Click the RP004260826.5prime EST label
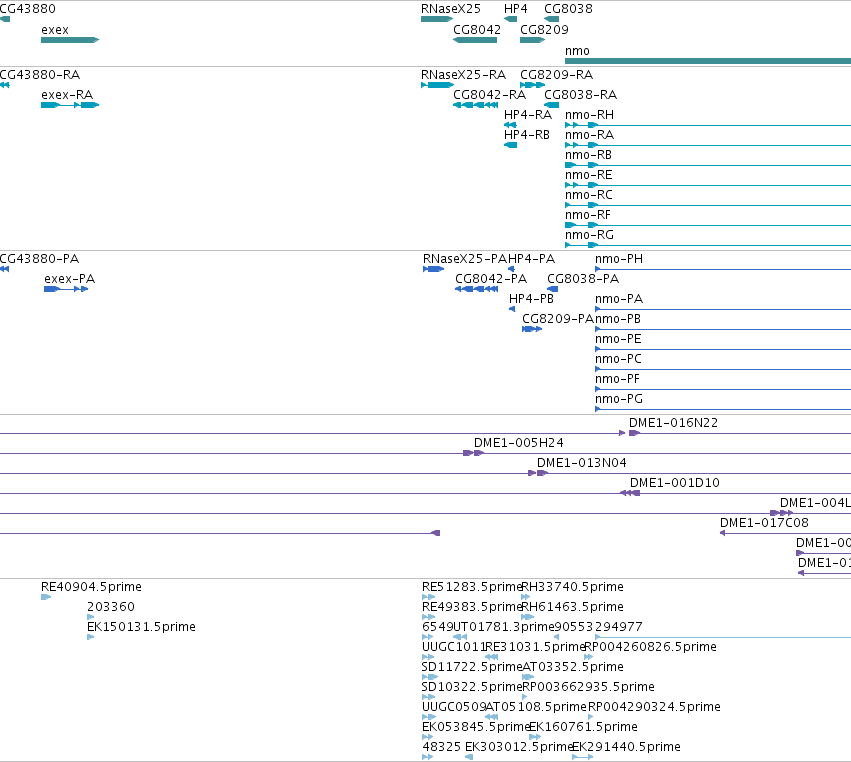Image resolution: width=851 pixels, height=762 pixels. 650,647
